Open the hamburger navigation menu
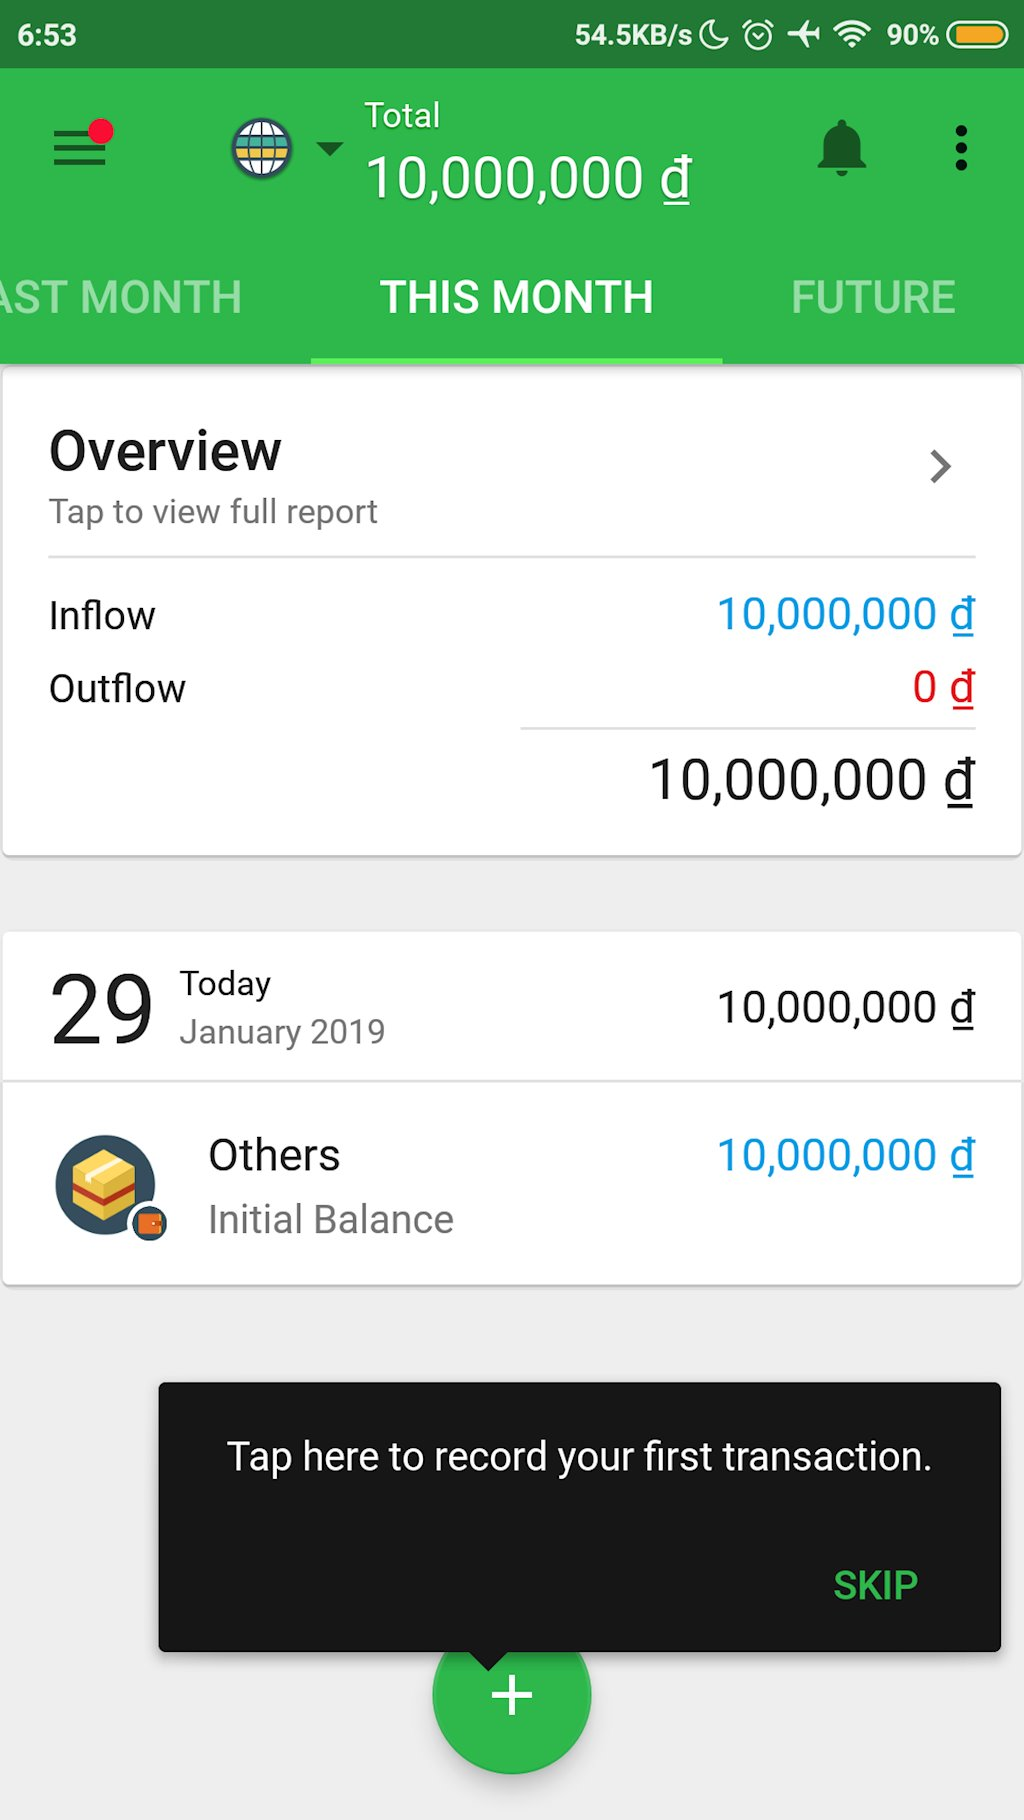1024x1820 pixels. (80, 148)
